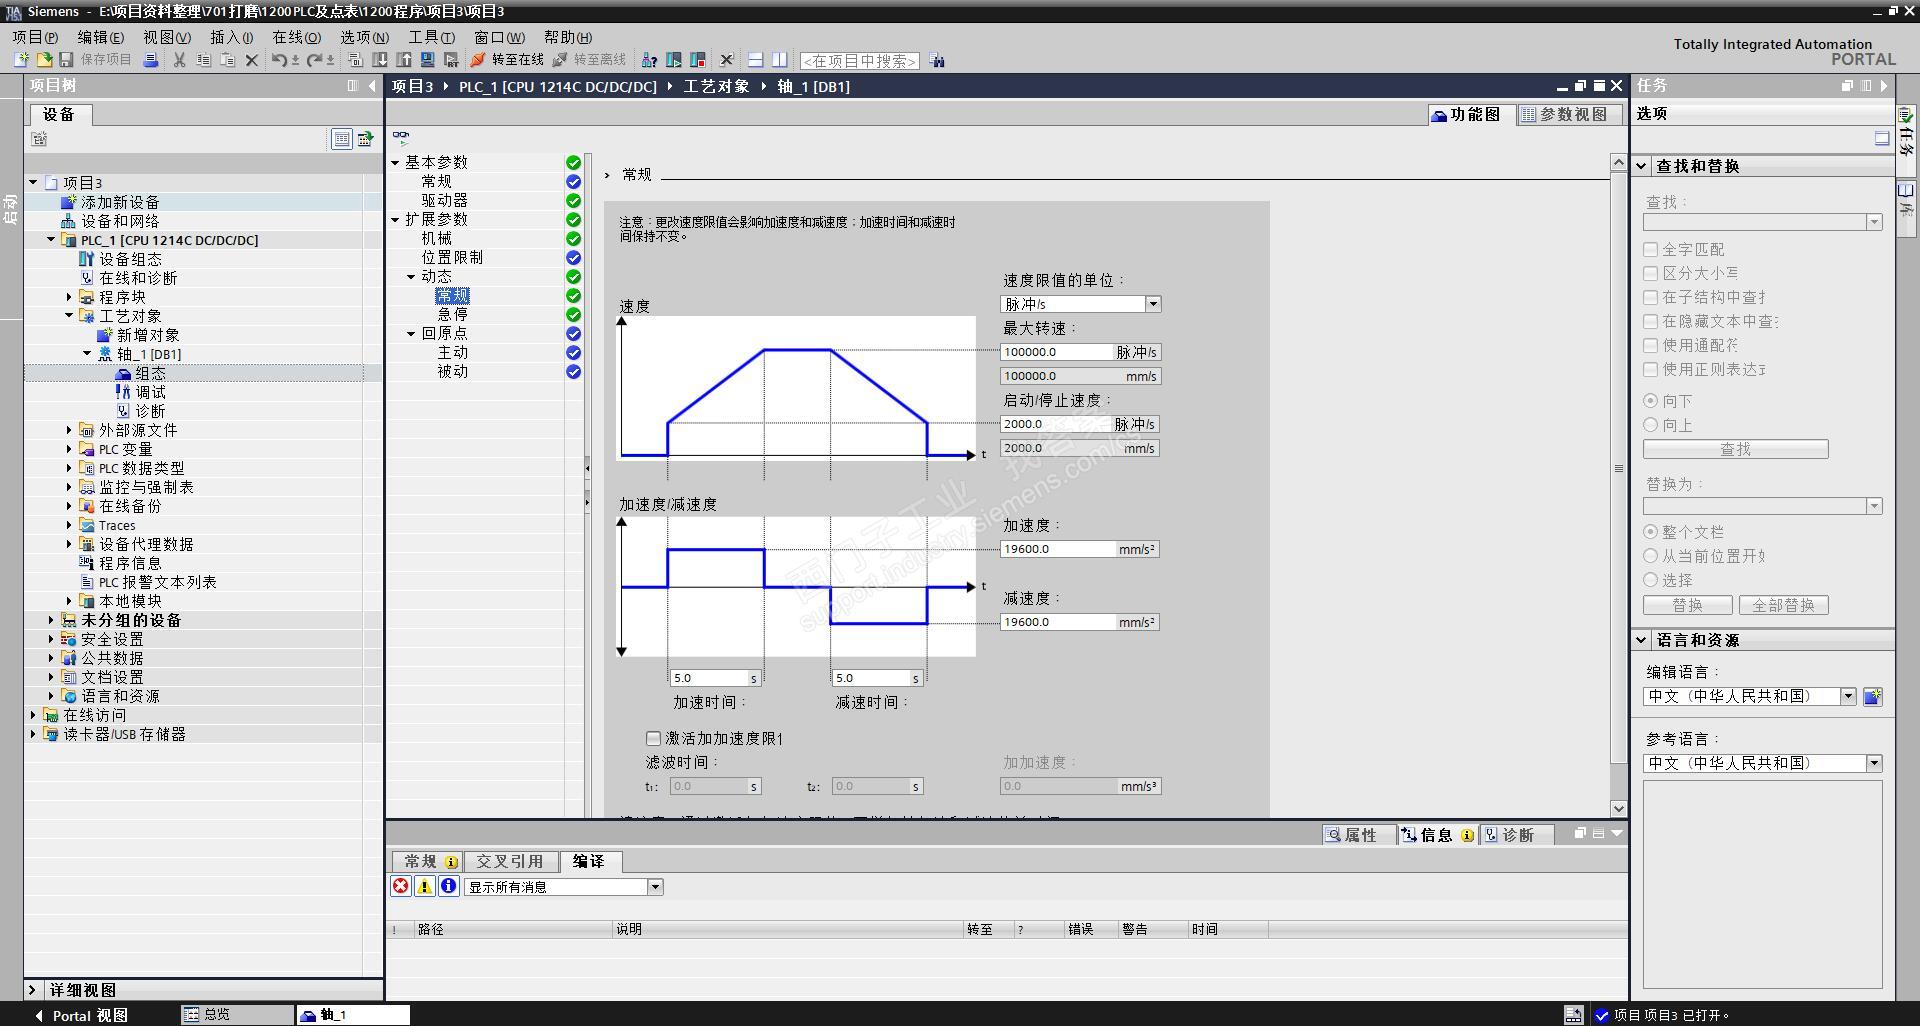
Task: Switch to the 交叉引用 tab
Action: pos(510,861)
